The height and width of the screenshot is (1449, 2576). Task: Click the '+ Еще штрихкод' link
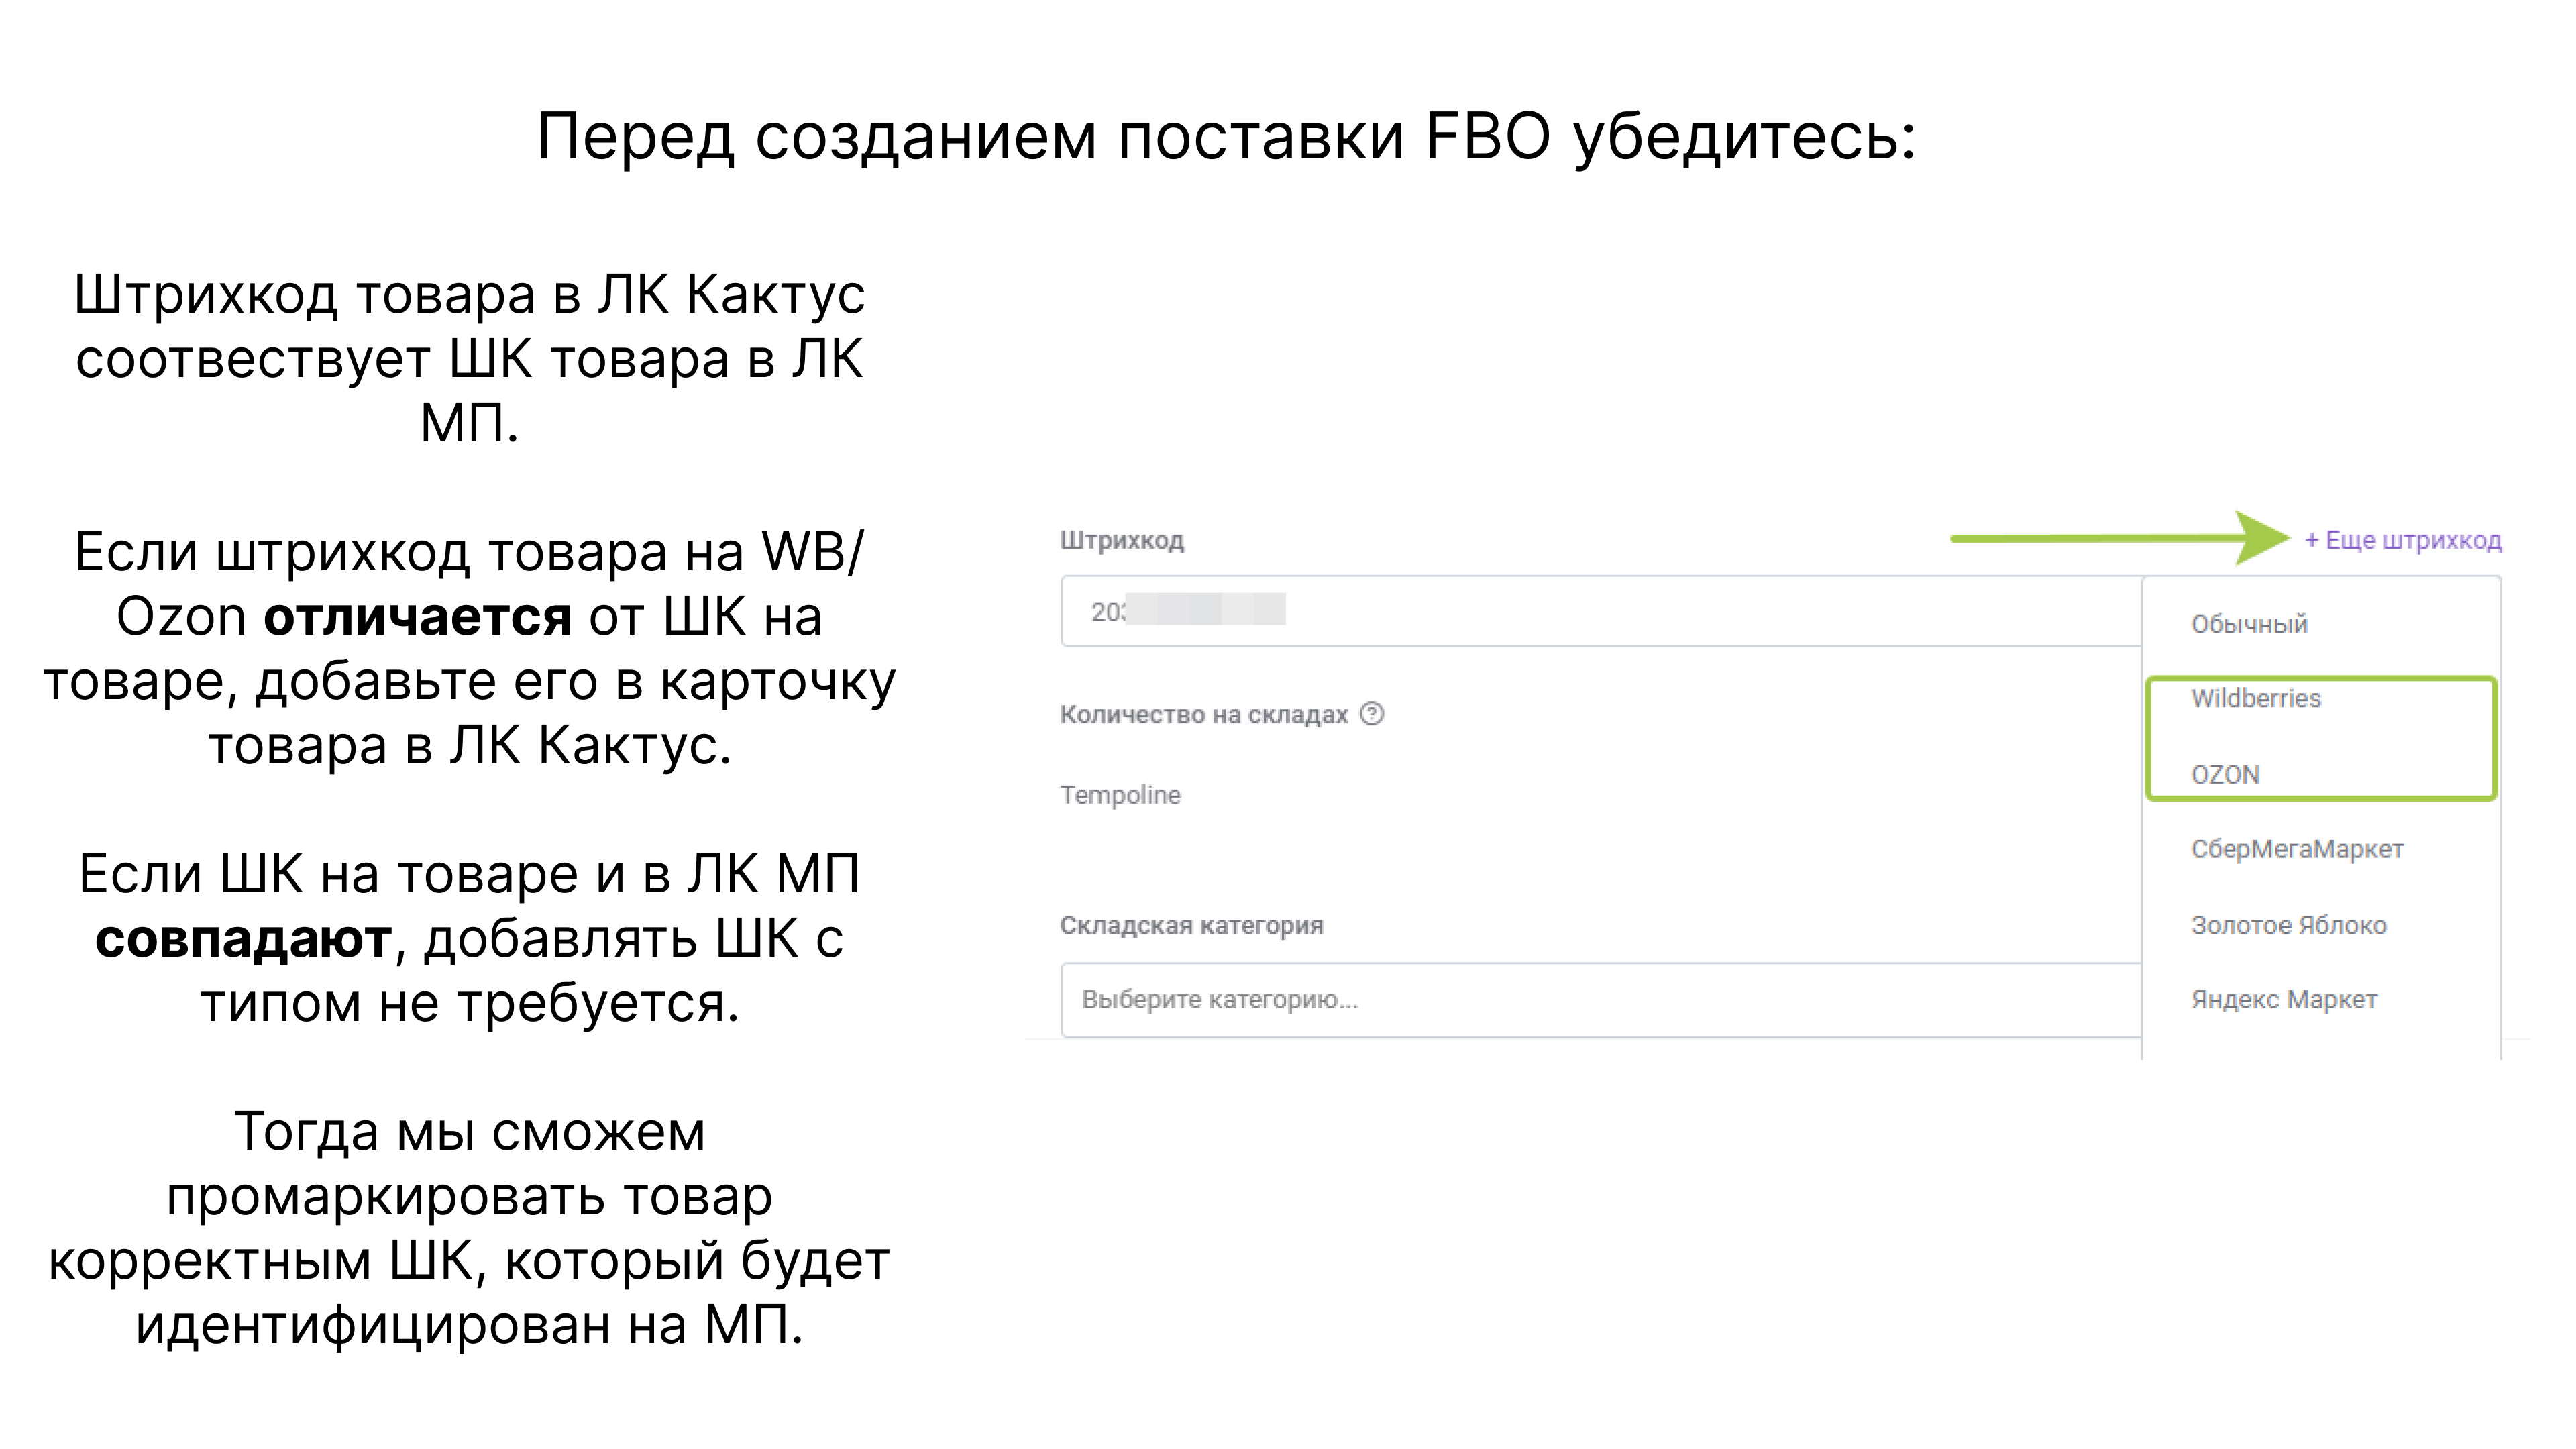(2402, 540)
